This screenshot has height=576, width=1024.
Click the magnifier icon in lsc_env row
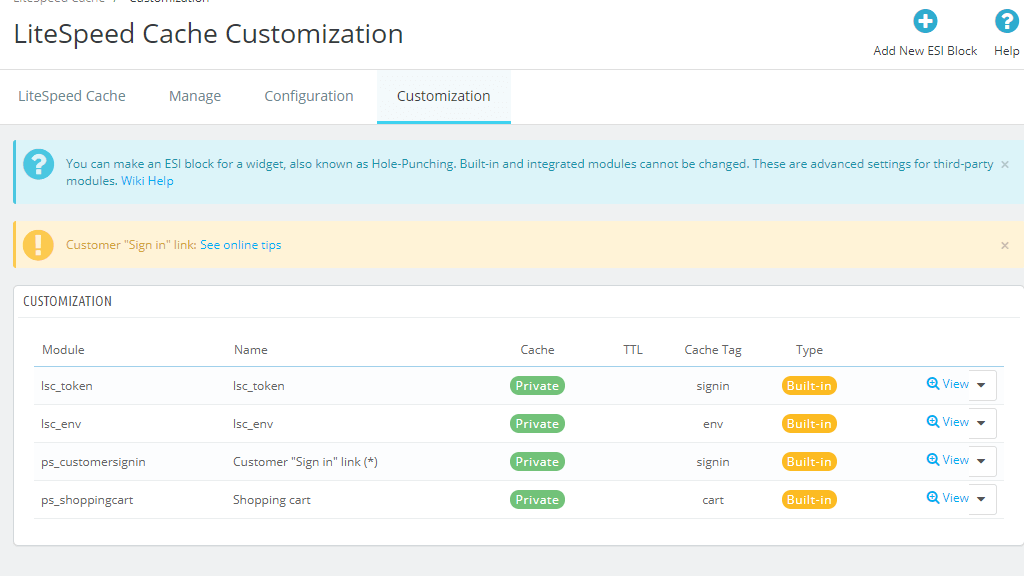[933, 422]
